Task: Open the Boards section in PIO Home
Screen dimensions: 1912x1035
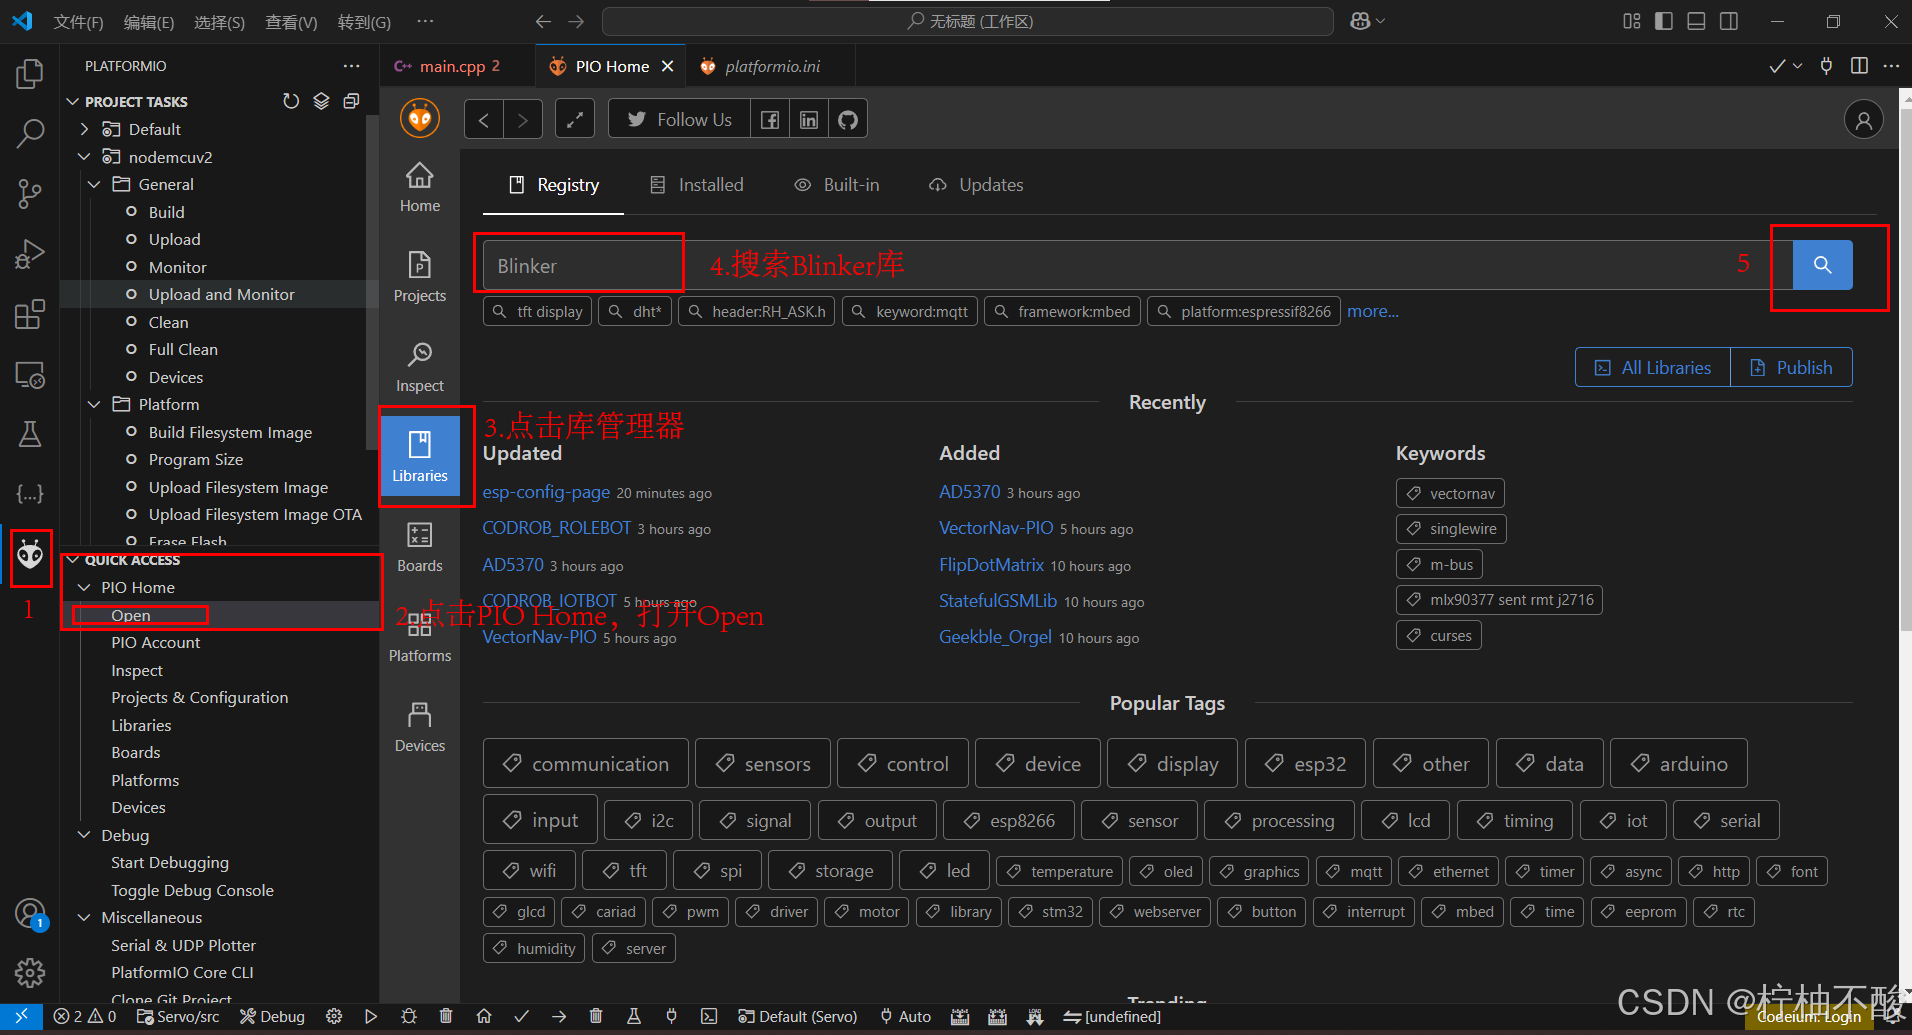Action: click(x=420, y=547)
